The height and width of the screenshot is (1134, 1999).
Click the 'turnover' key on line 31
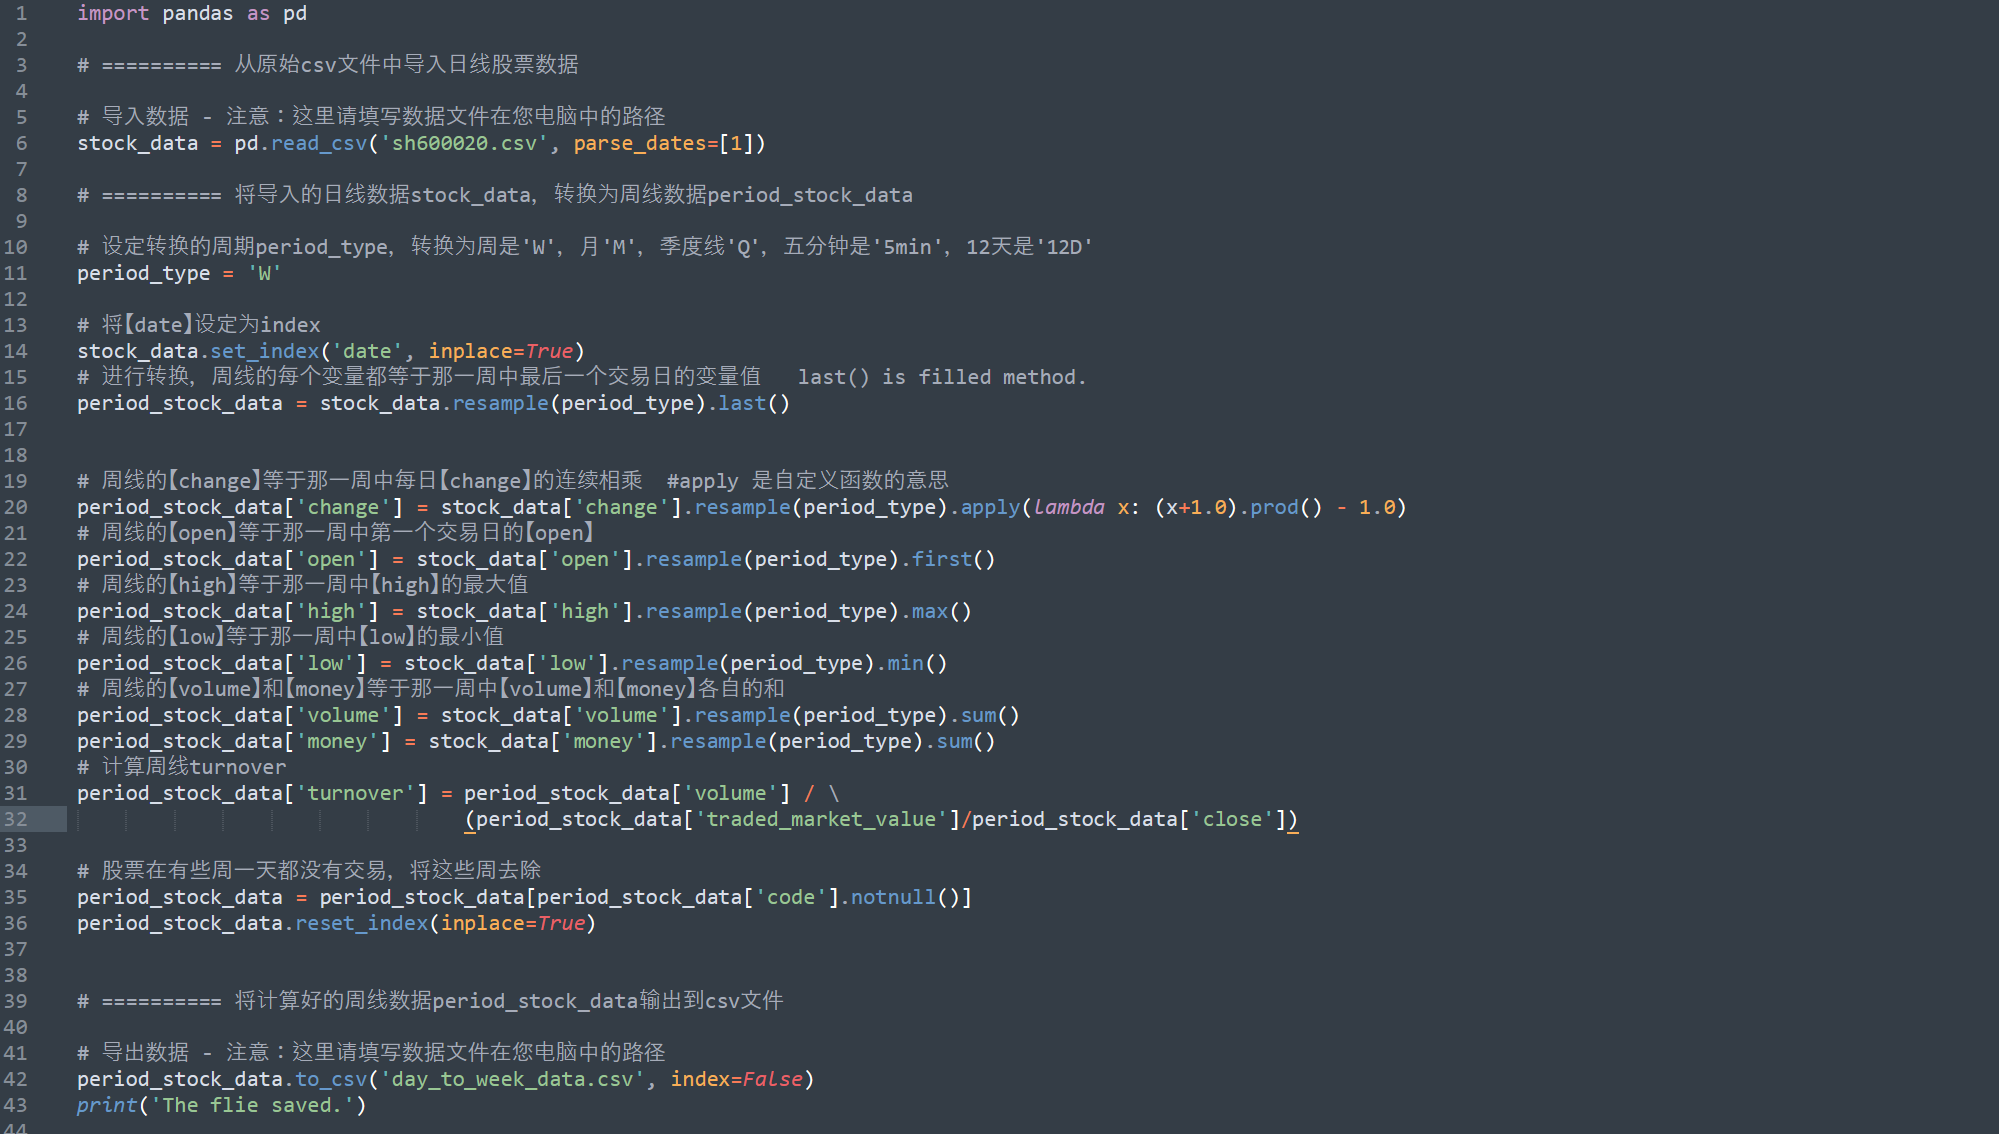pos(355,793)
